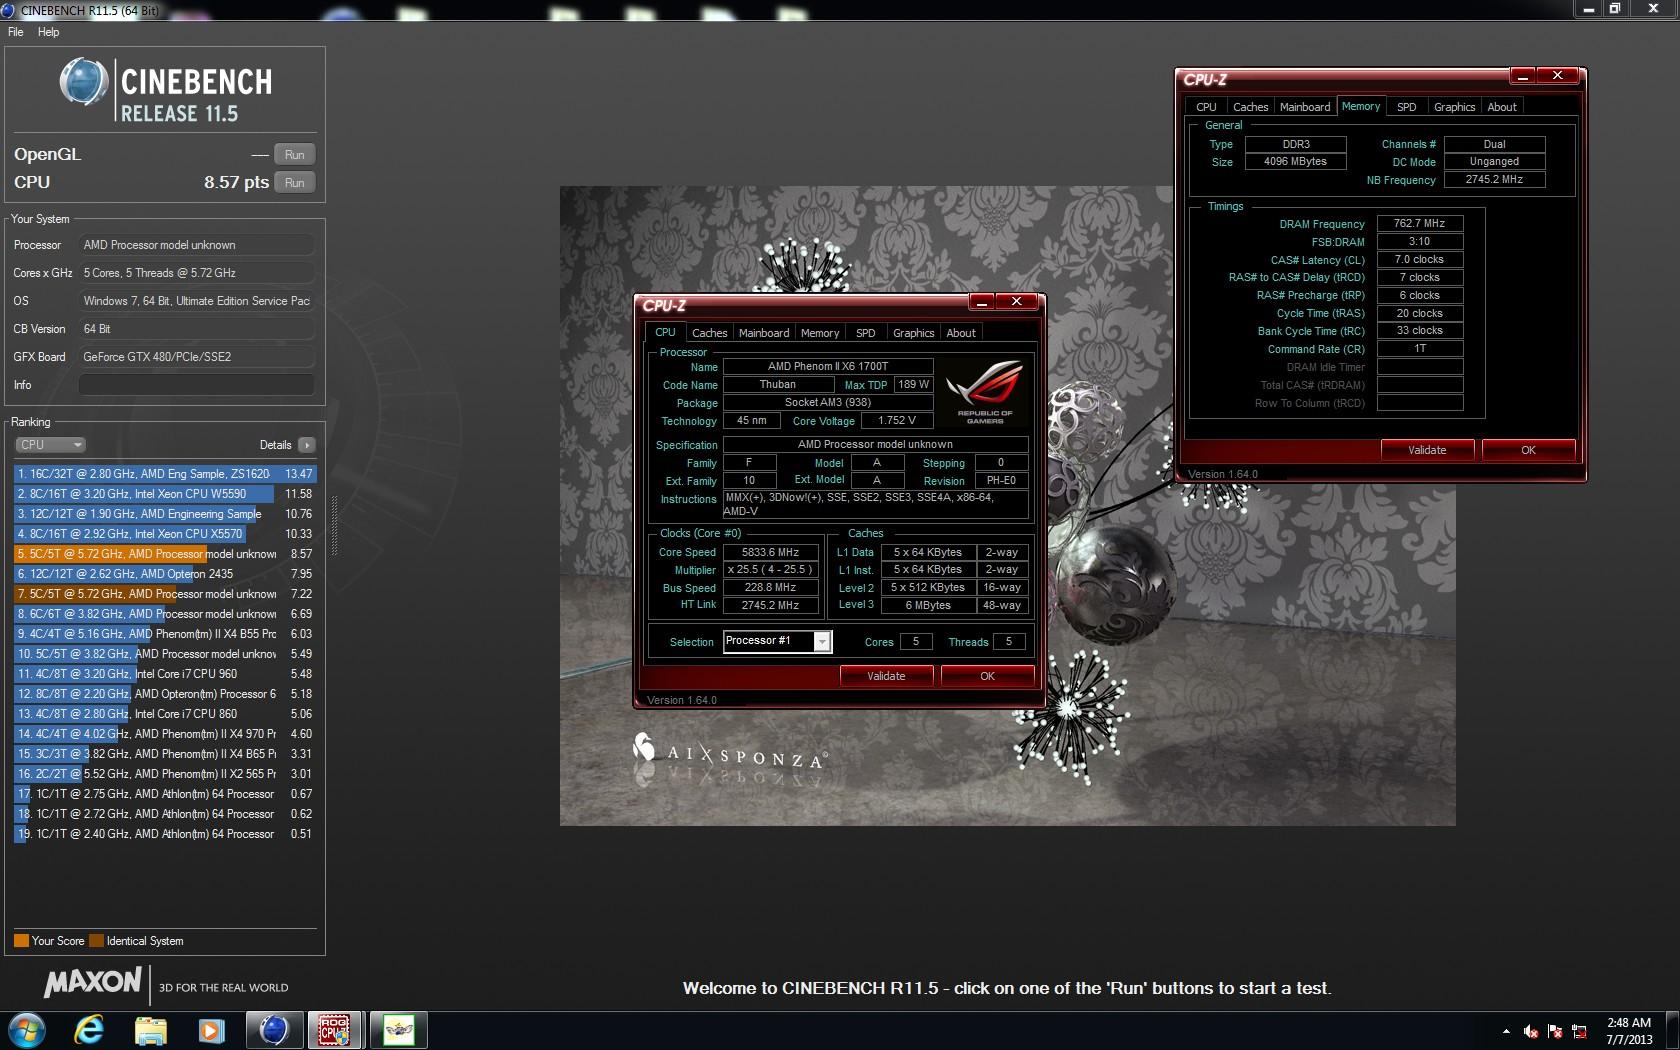1680x1050 pixels.
Task: Open the network status tray icon
Action: (1579, 1031)
